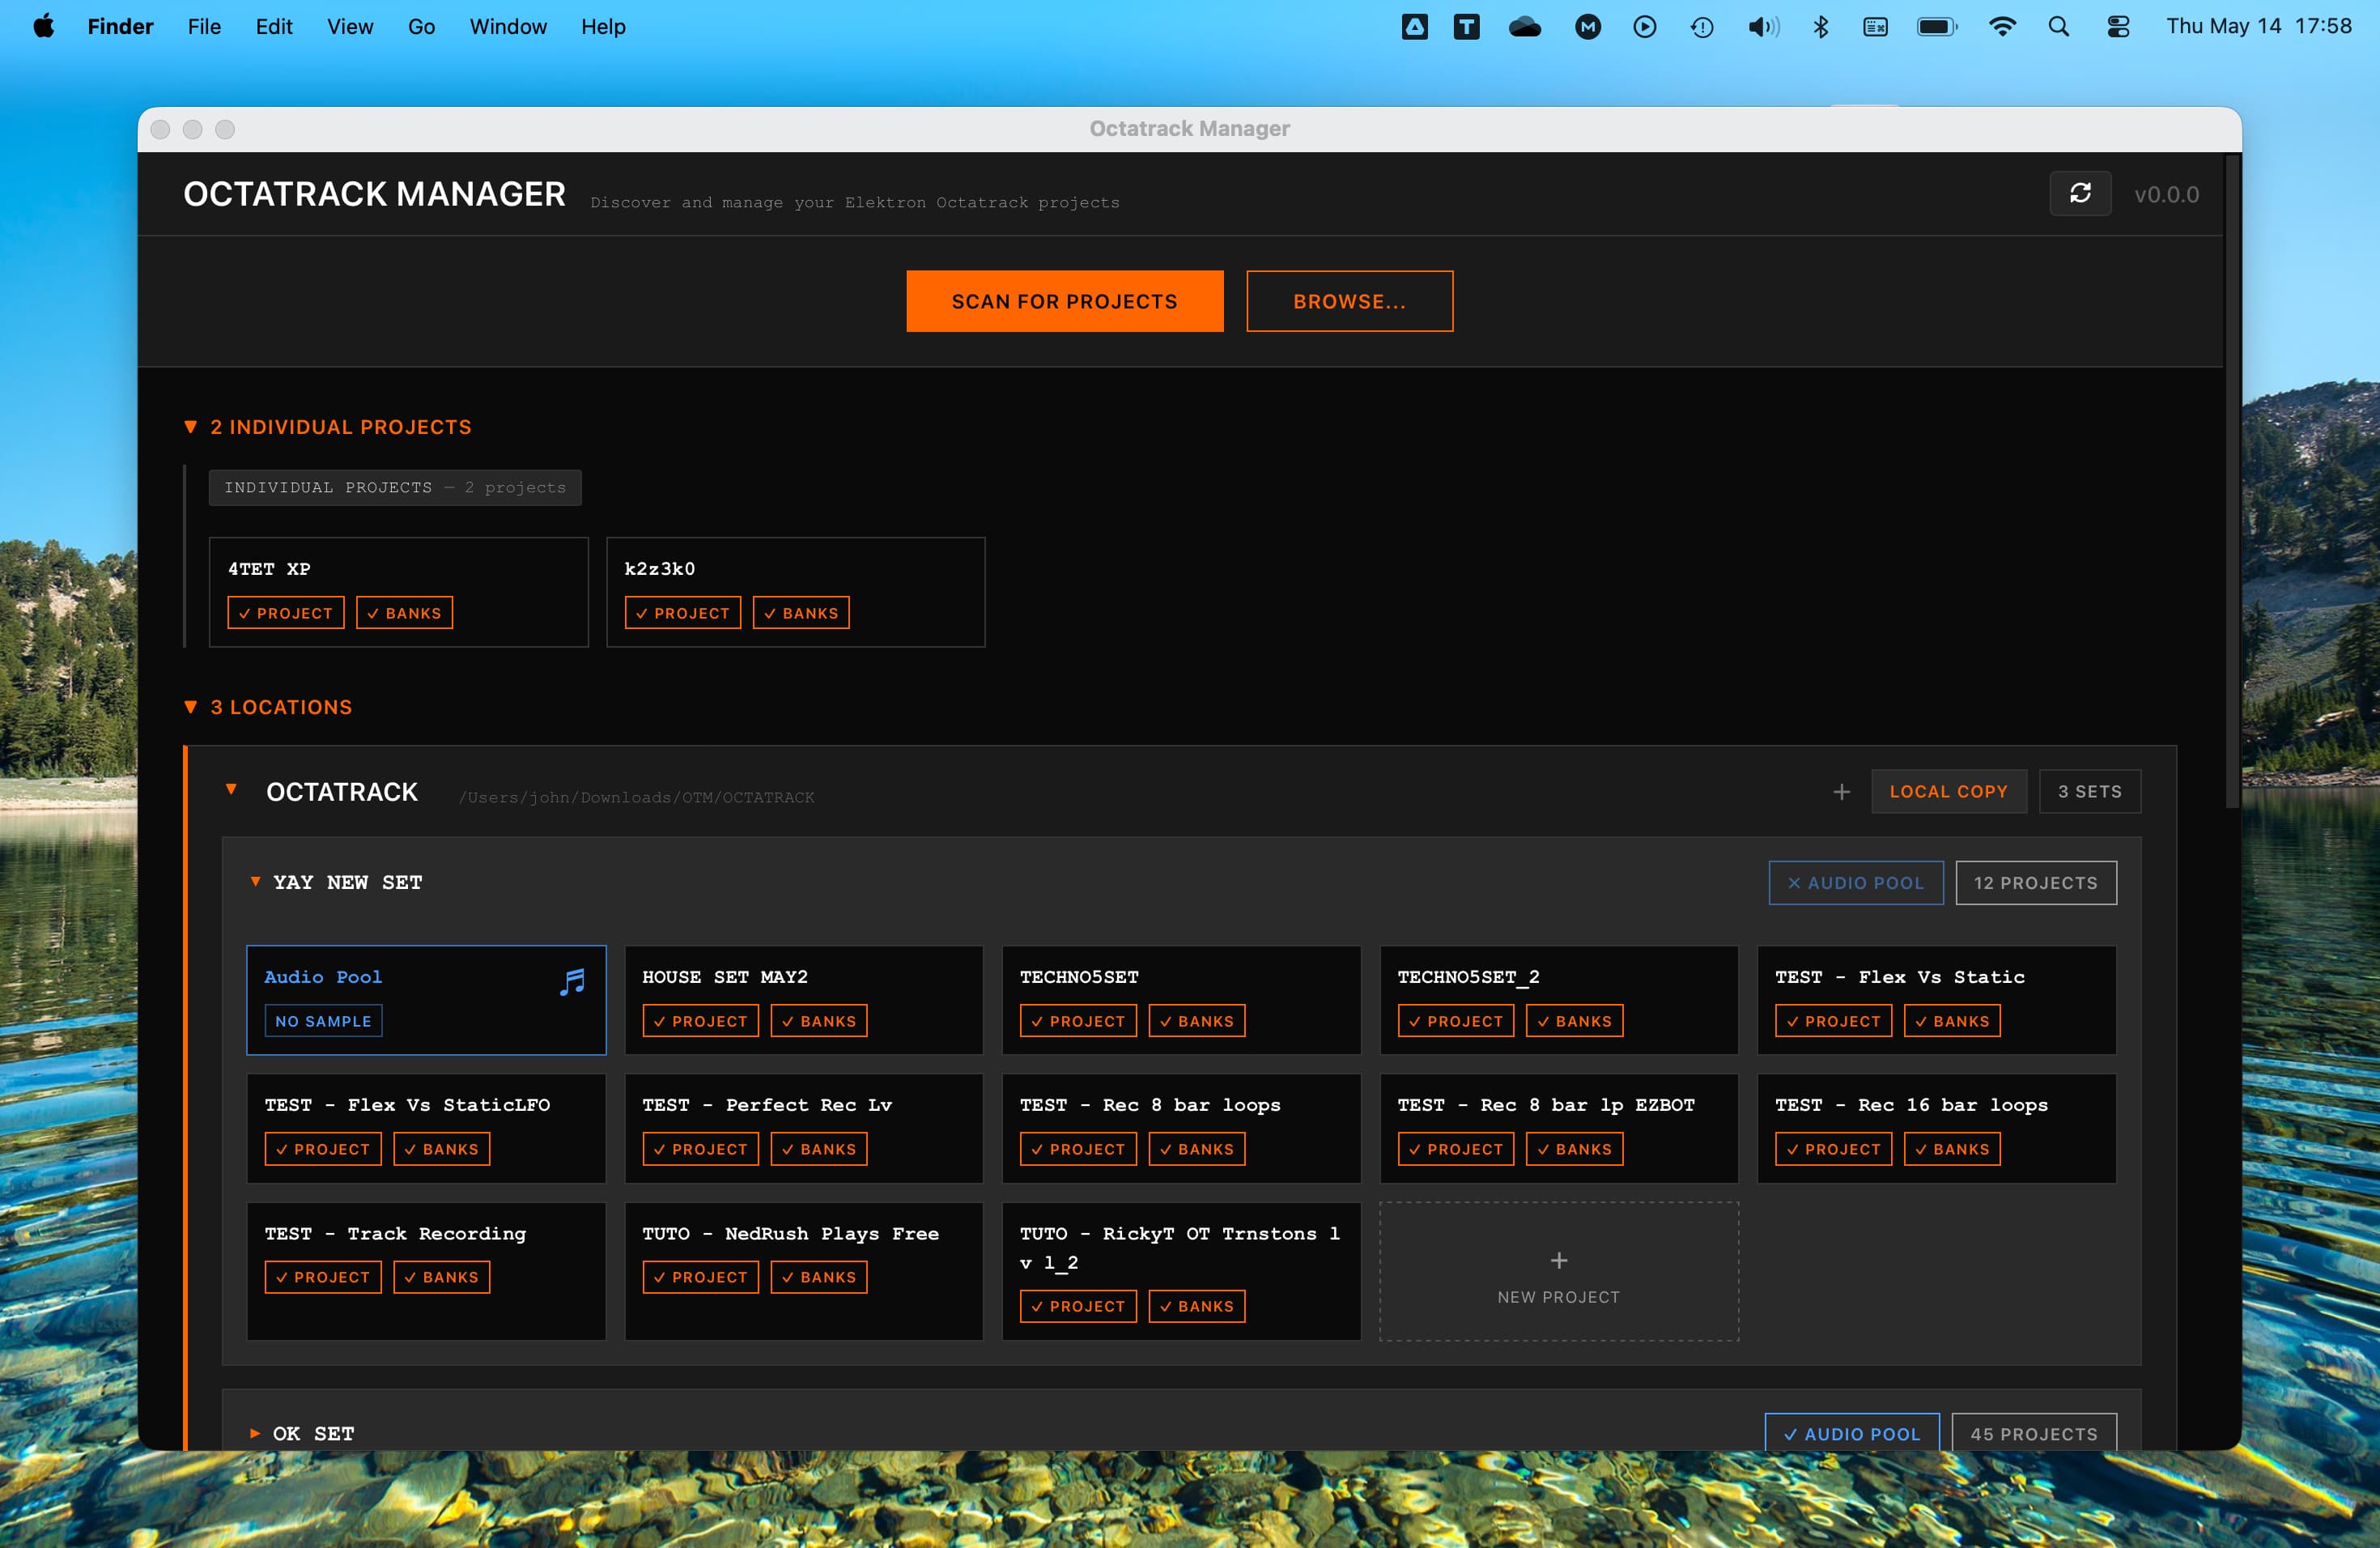Click the 3 SETS badge
Viewport: 2380px width, 1548px height.
[x=2090, y=791]
